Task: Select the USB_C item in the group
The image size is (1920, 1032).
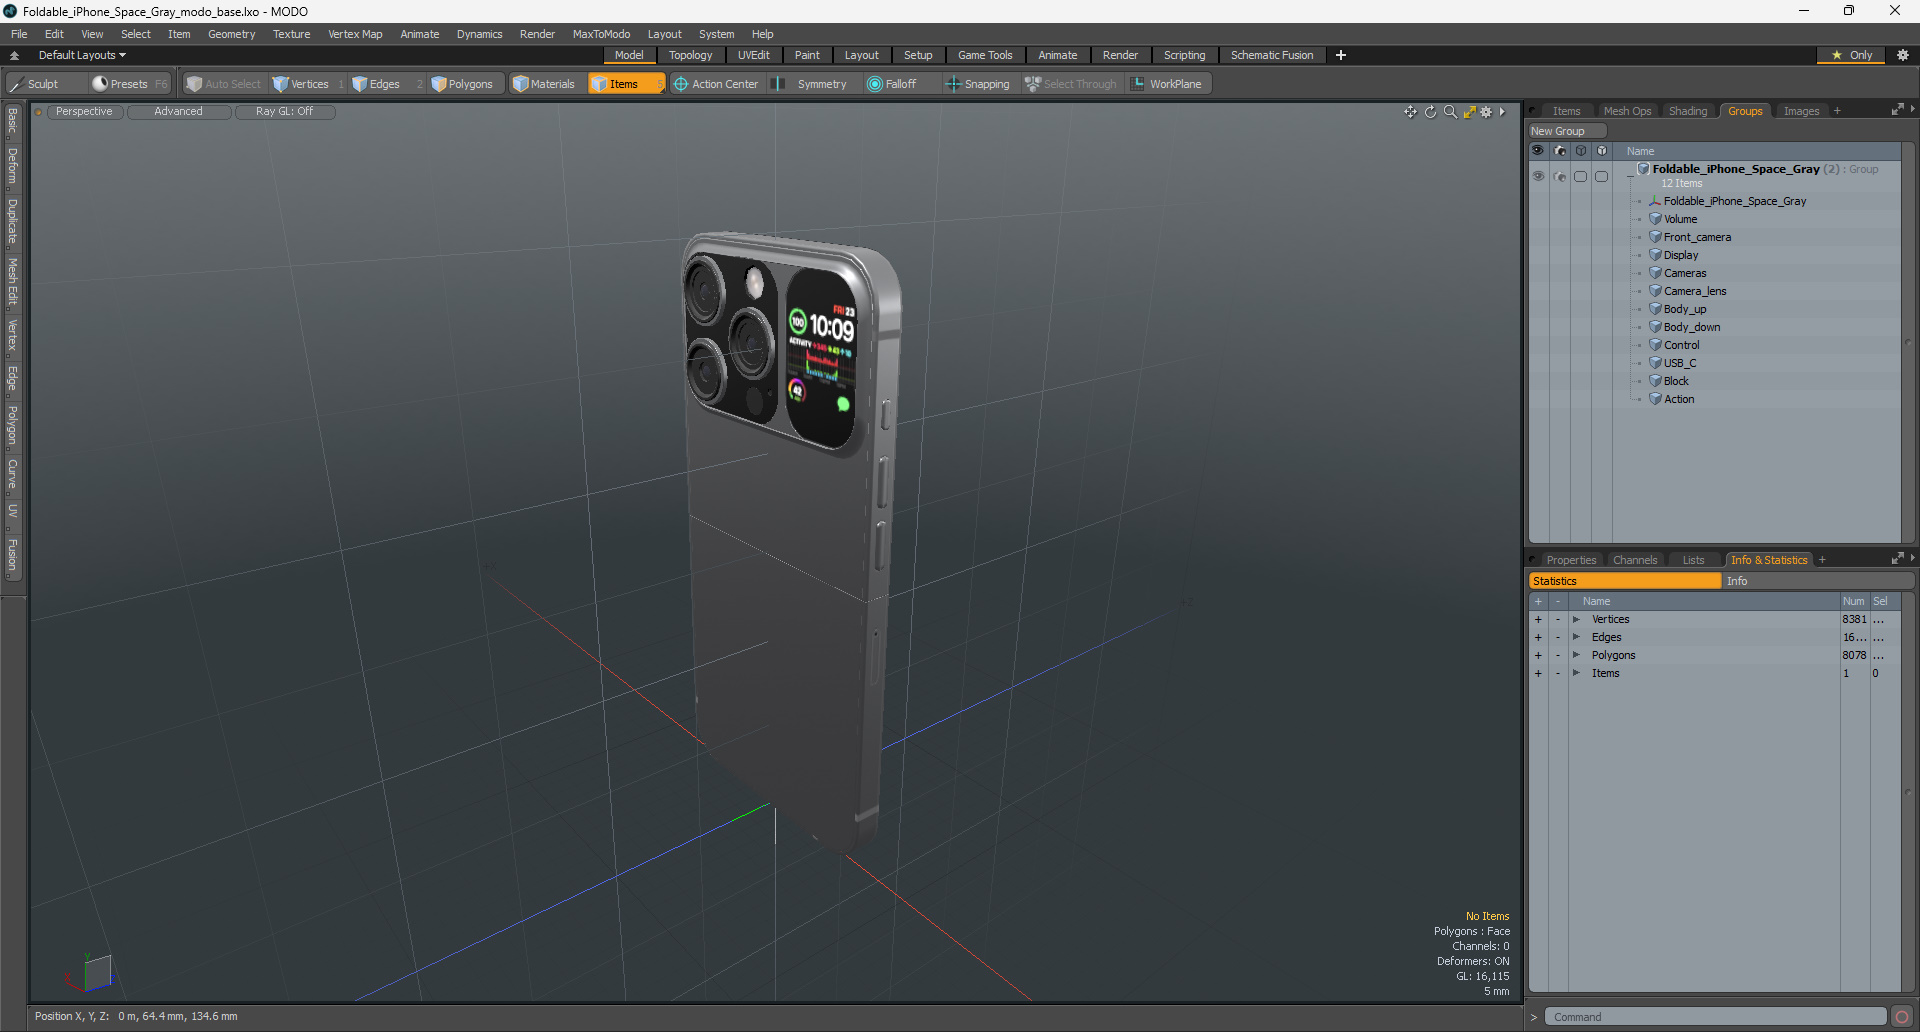Action: click(x=1680, y=363)
